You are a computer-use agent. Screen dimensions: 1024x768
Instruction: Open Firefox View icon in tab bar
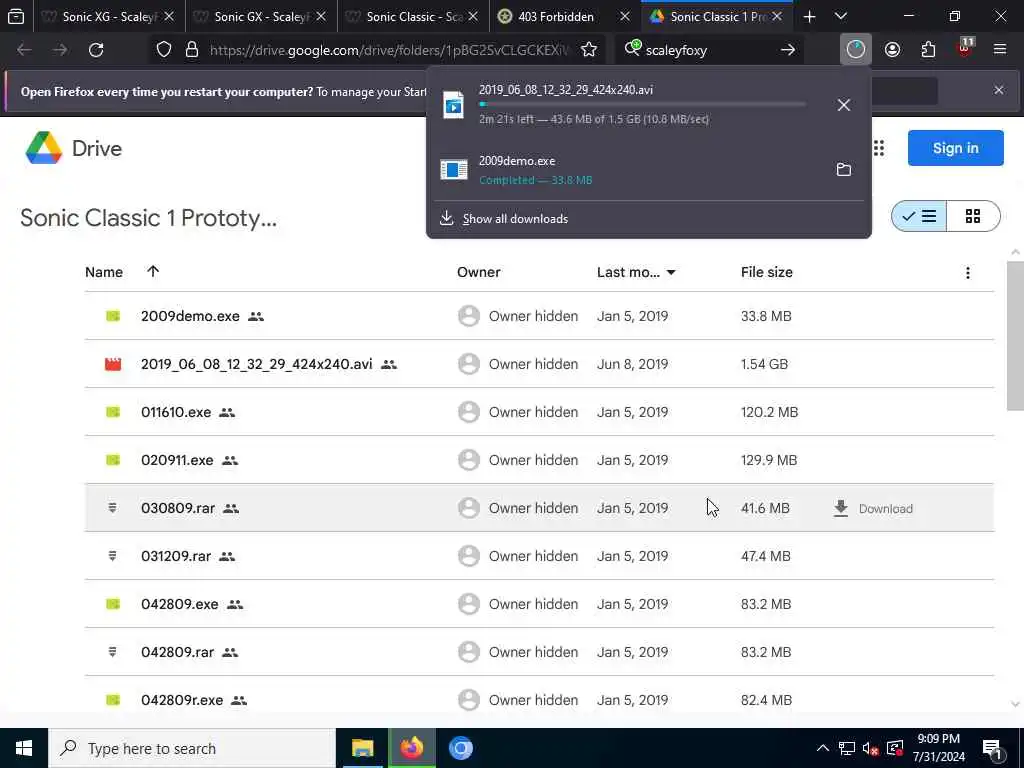[x=16, y=16]
